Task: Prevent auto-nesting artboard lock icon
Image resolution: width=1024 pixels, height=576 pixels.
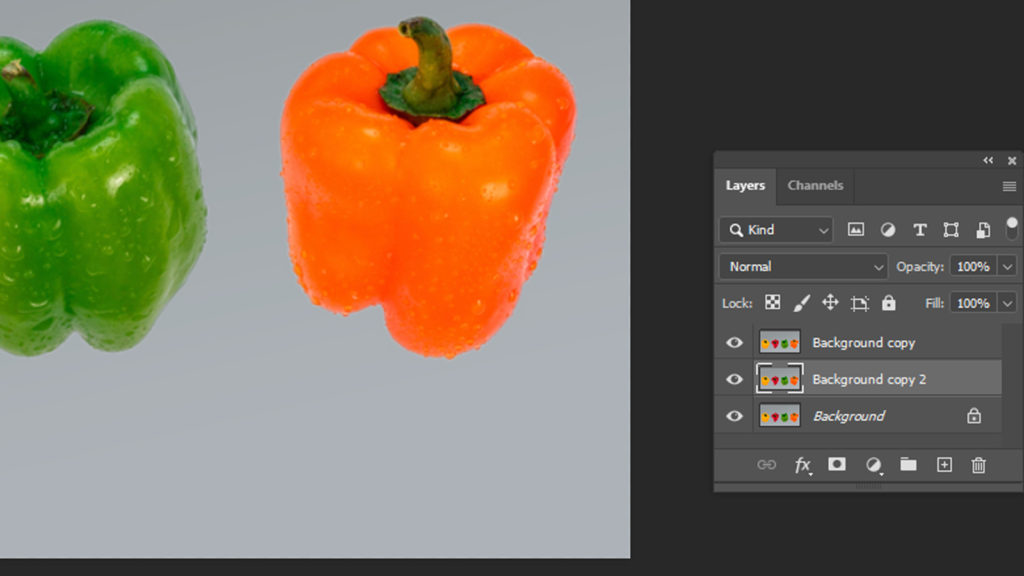Action: [x=859, y=303]
